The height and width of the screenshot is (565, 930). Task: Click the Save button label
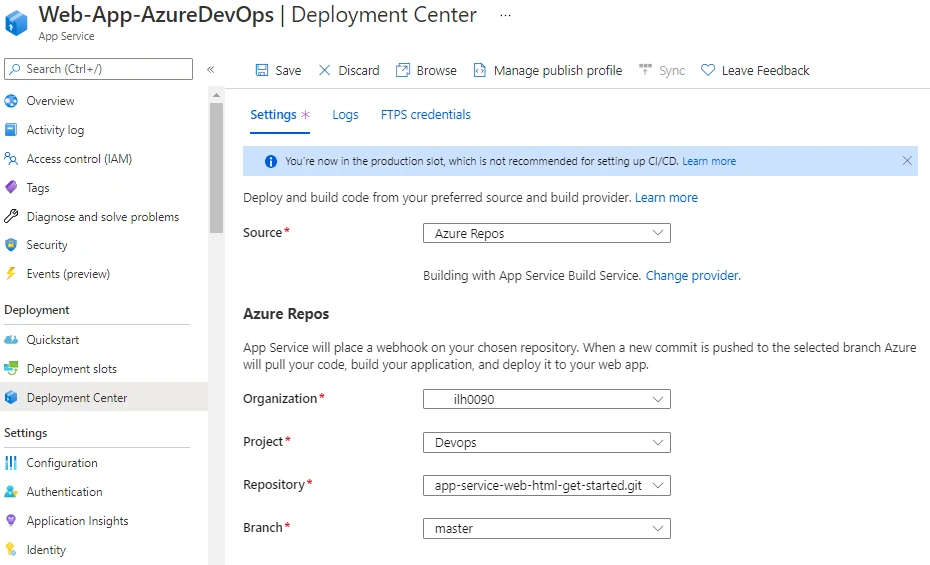288,71
